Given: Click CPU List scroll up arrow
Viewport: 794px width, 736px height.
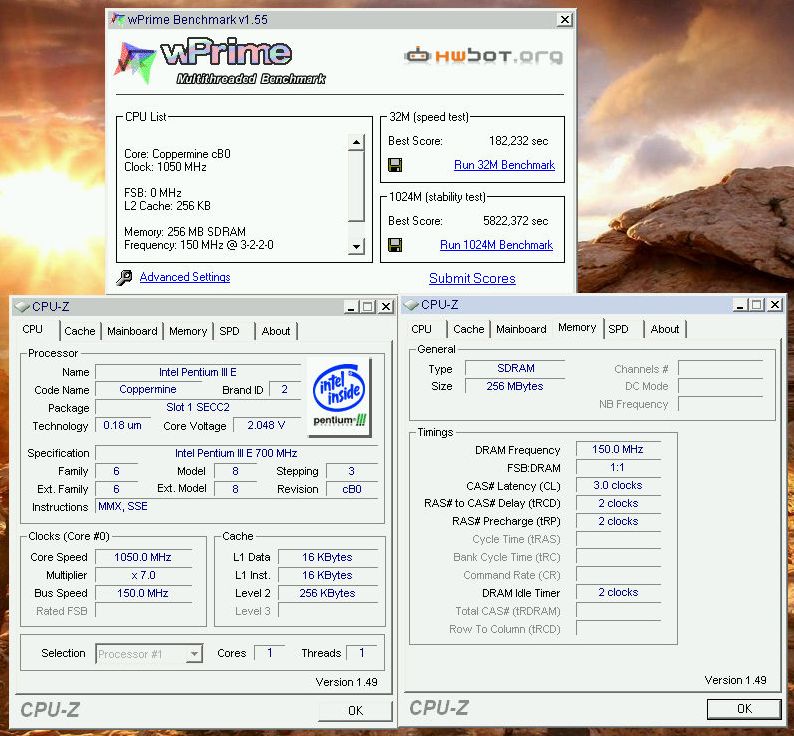Looking at the screenshot, I should coord(356,142).
